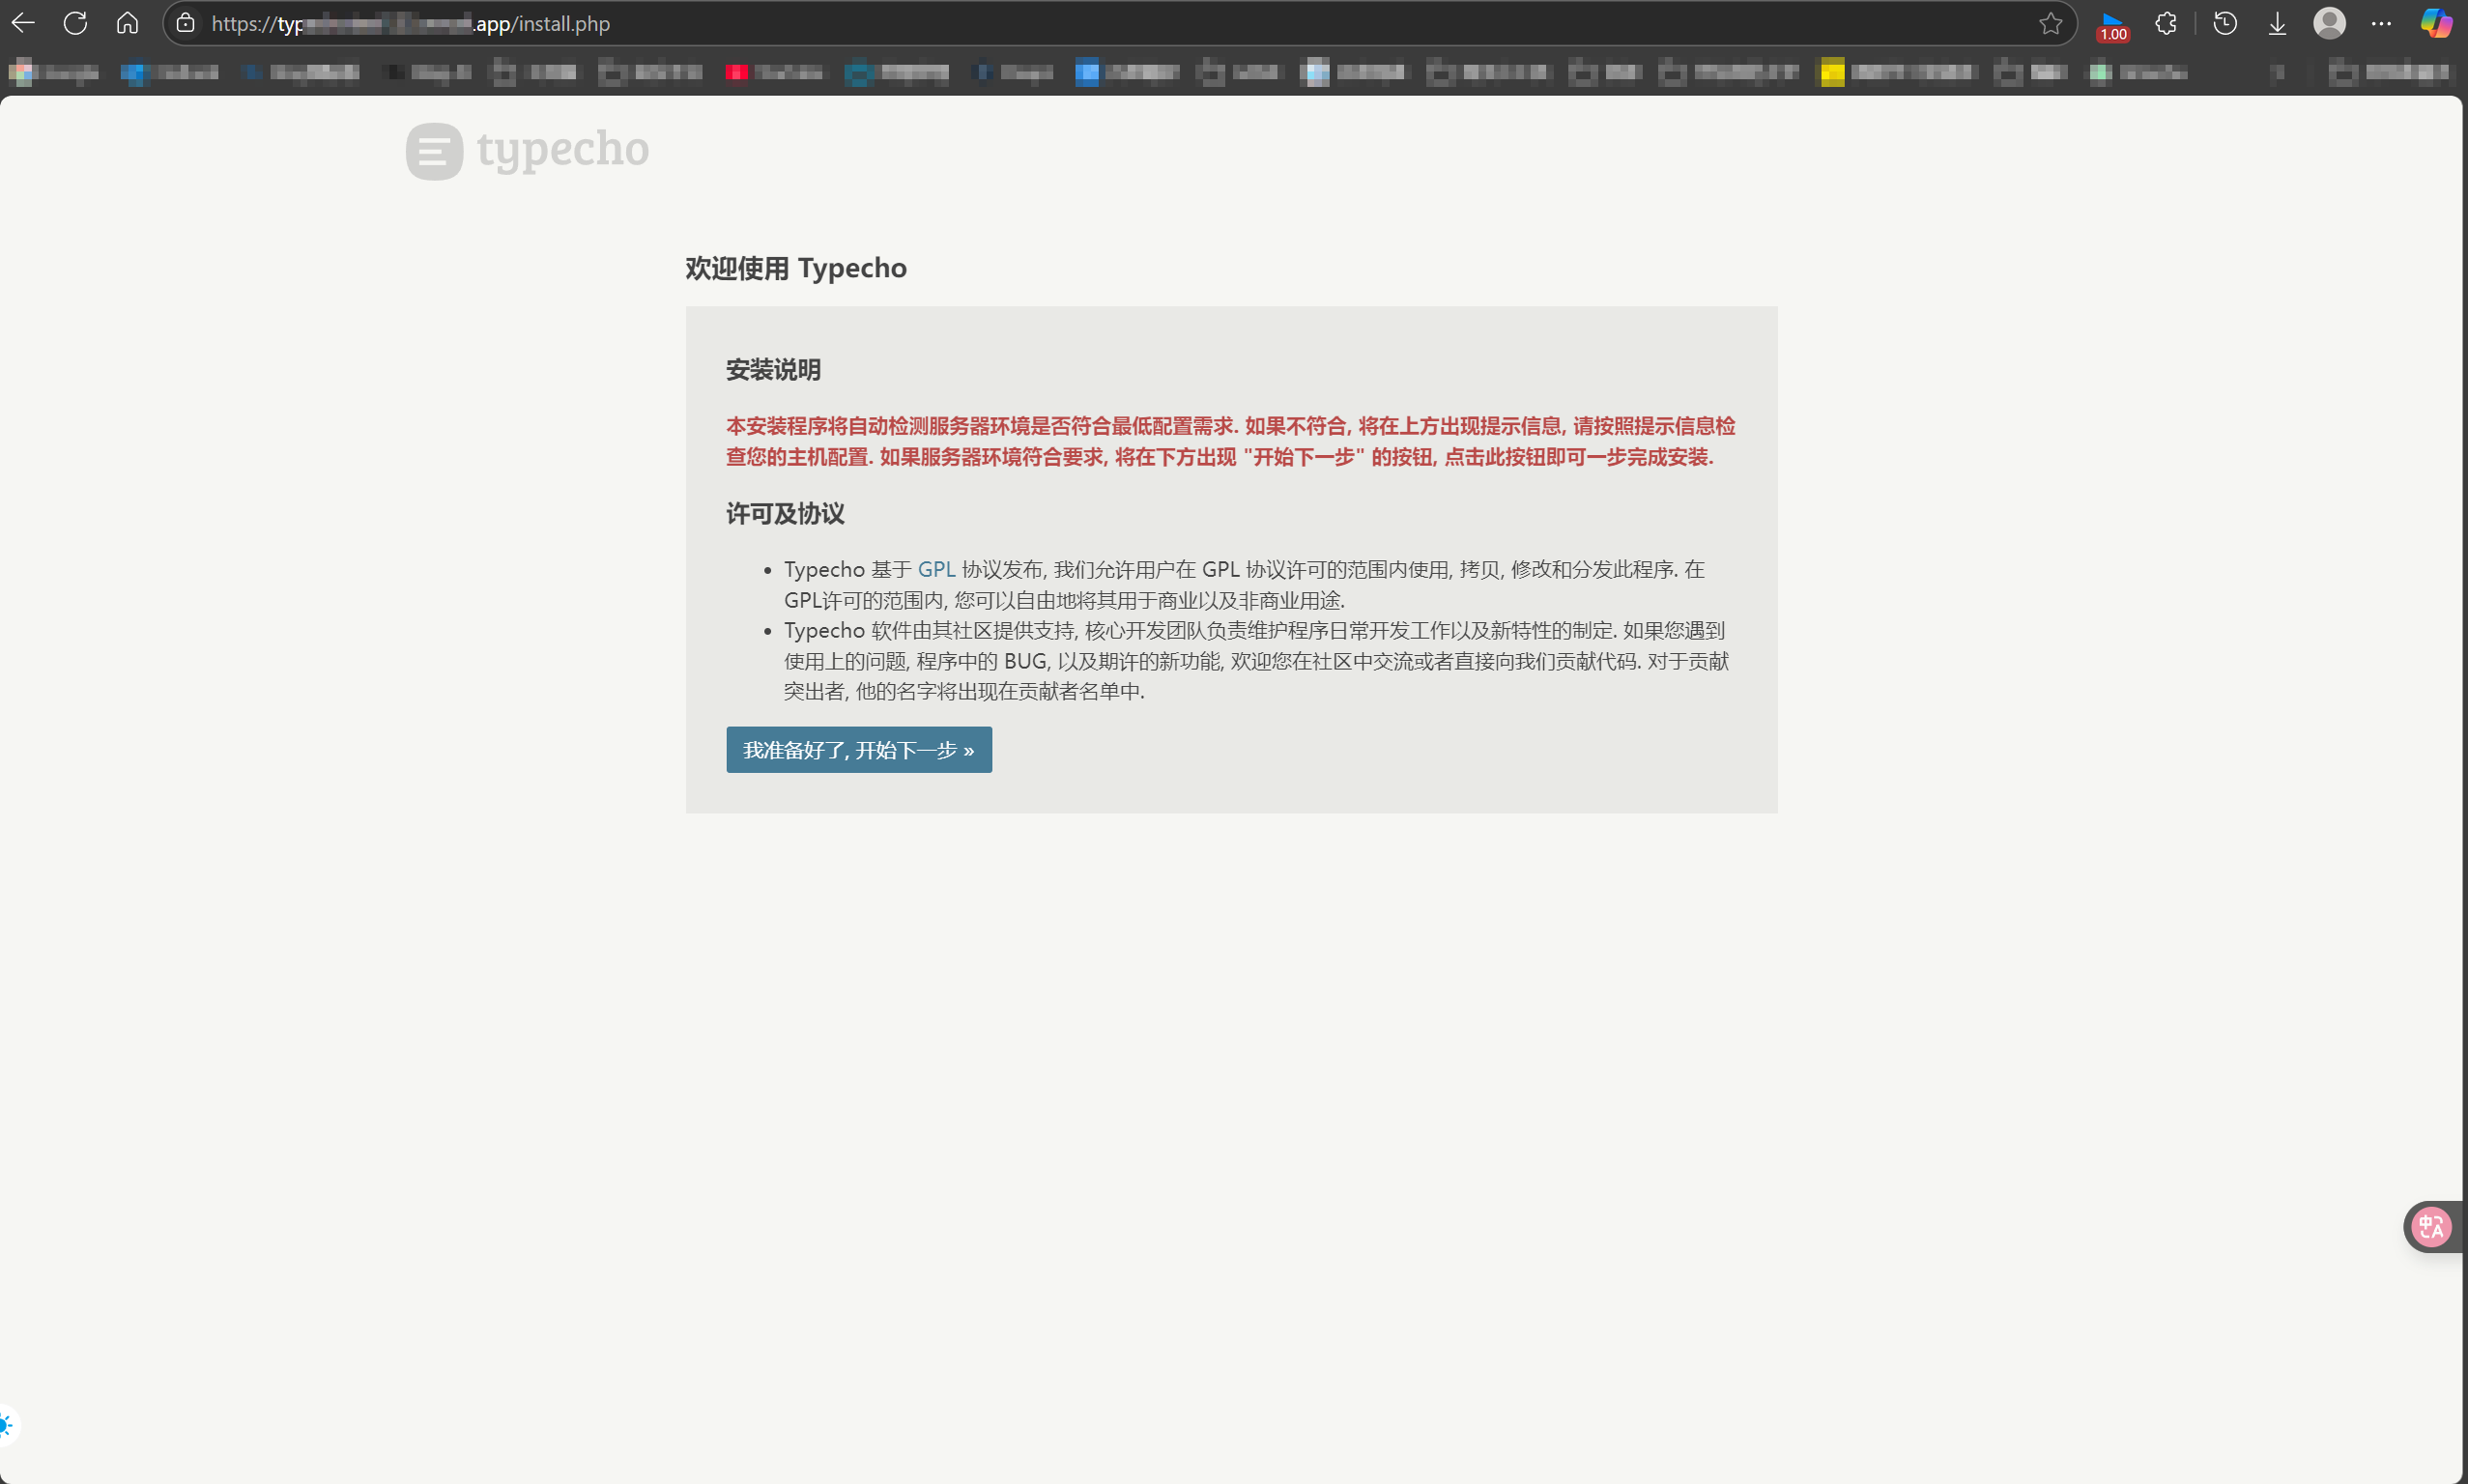This screenshot has height=1484, width=2468.
Task: Click 我准备好了, 开始下一步 button
Action: click(858, 750)
